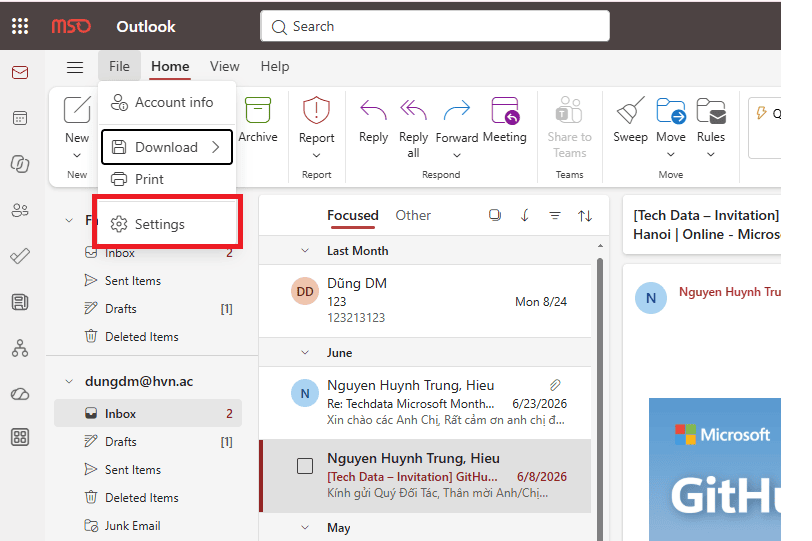Open the Download submenu
812x541 pixels.
coord(167,147)
